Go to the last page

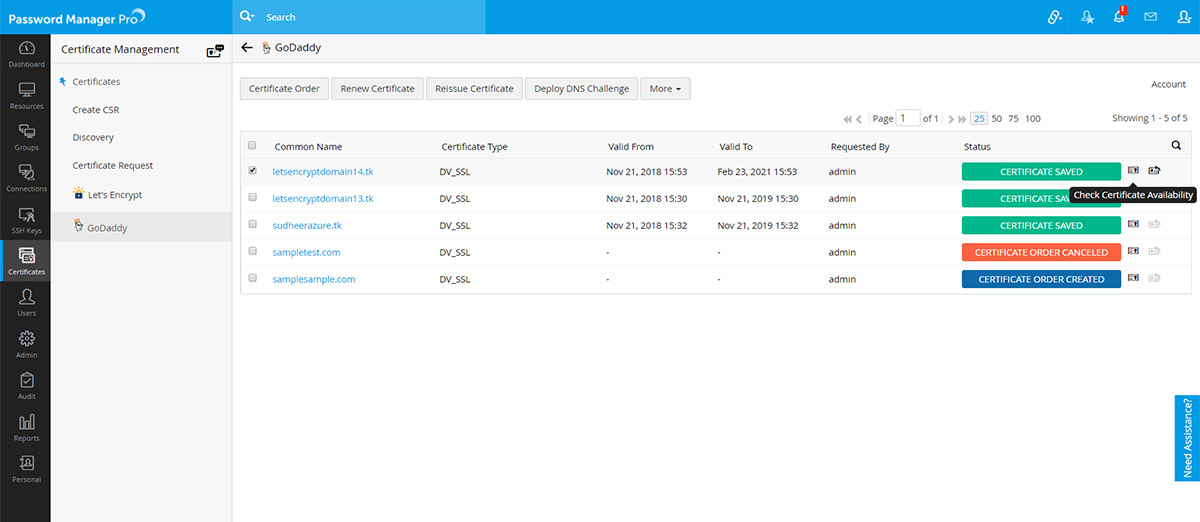(x=963, y=119)
